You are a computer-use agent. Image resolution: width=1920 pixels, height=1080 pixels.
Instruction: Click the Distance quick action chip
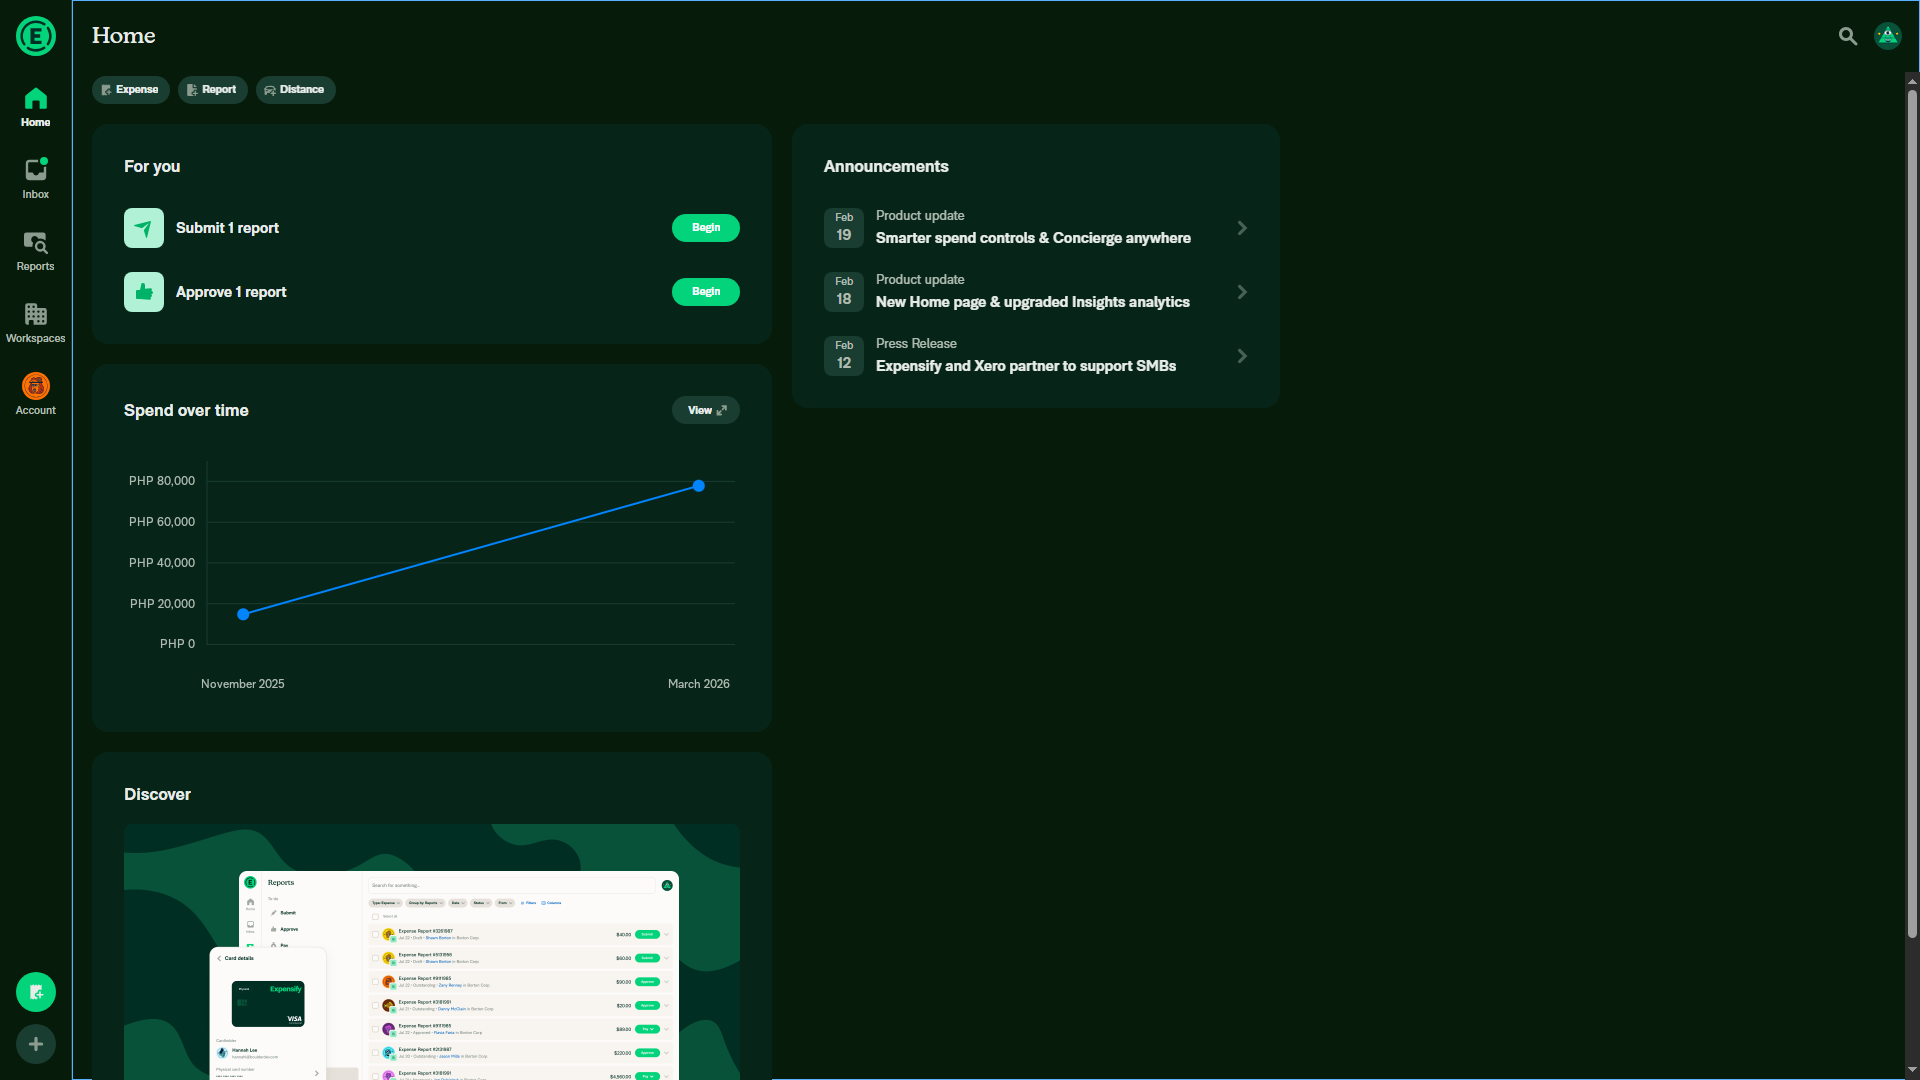point(295,90)
